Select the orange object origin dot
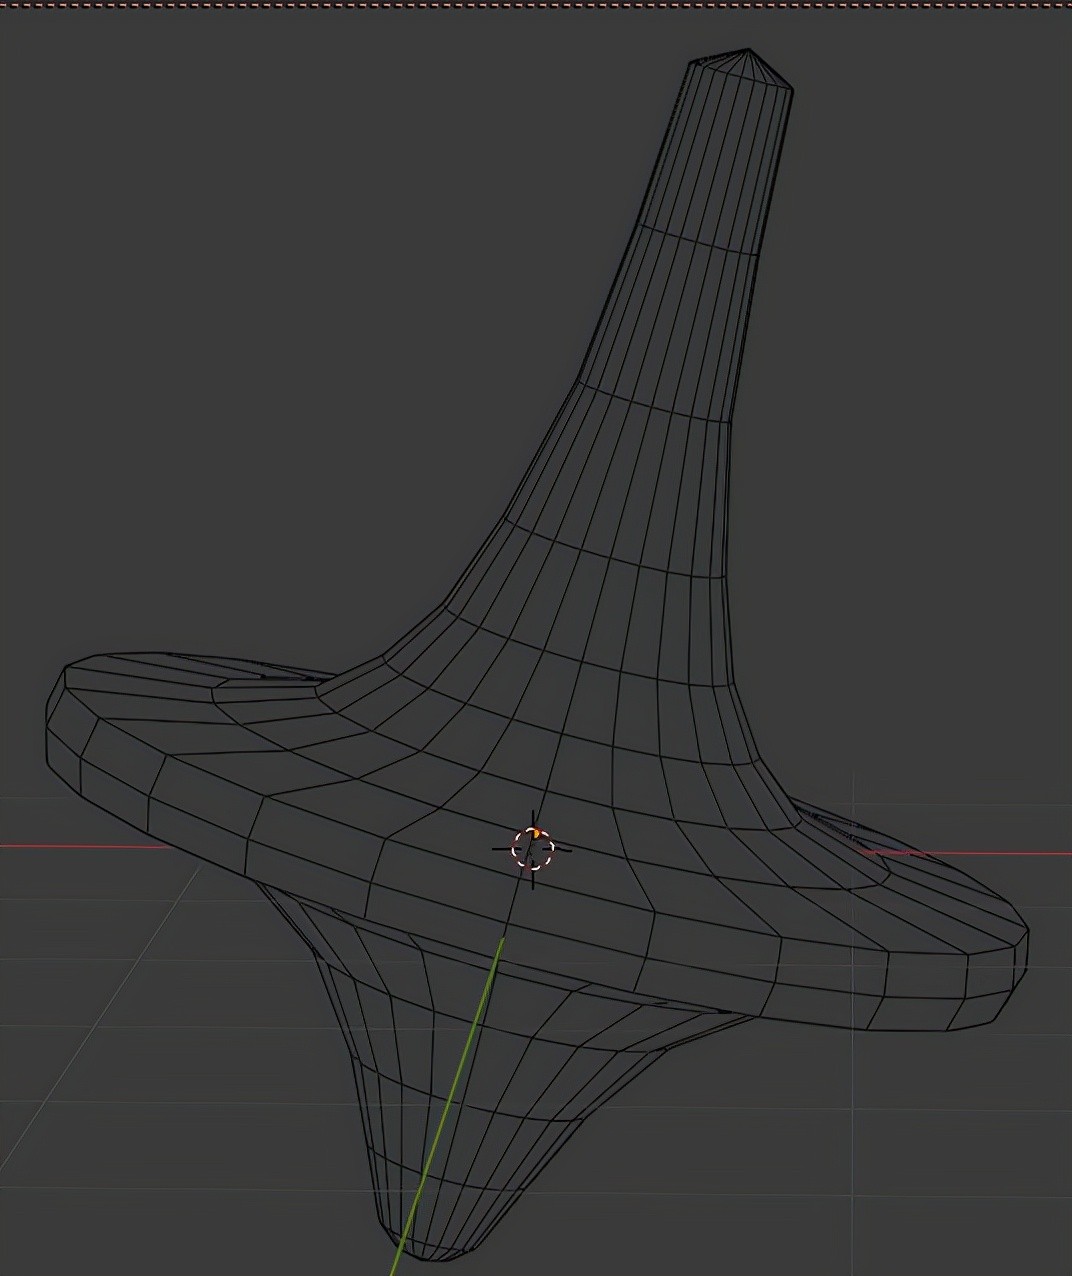Image resolution: width=1072 pixels, height=1276 pixels. pos(537,832)
